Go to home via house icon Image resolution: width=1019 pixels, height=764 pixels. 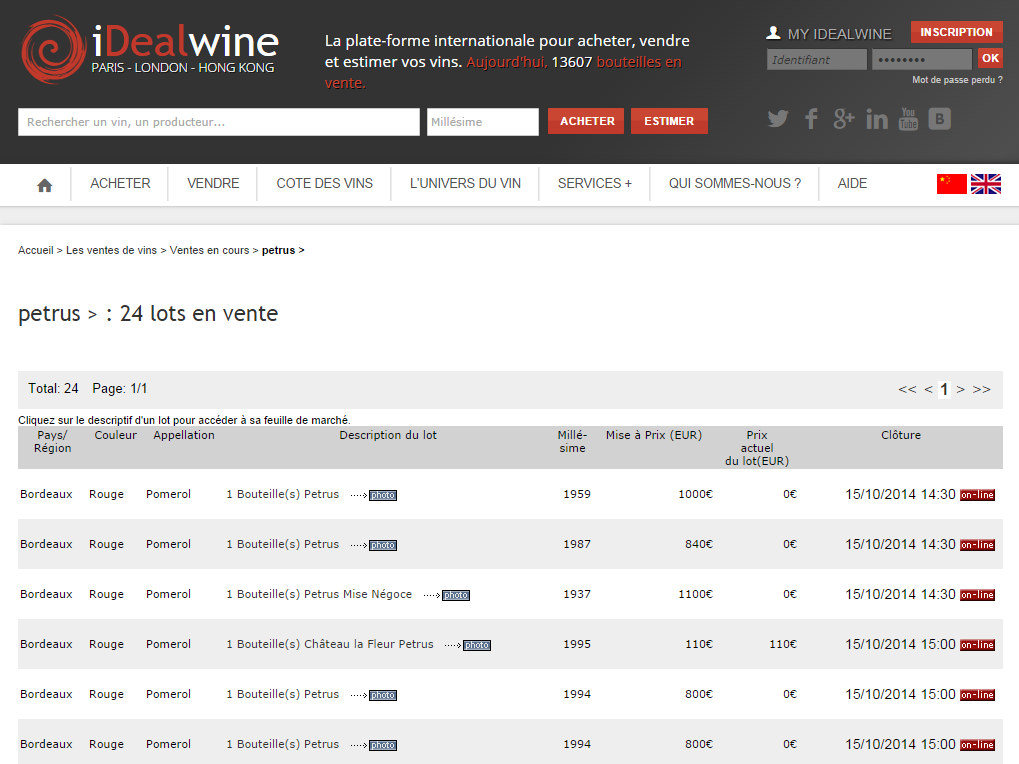click(44, 186)
